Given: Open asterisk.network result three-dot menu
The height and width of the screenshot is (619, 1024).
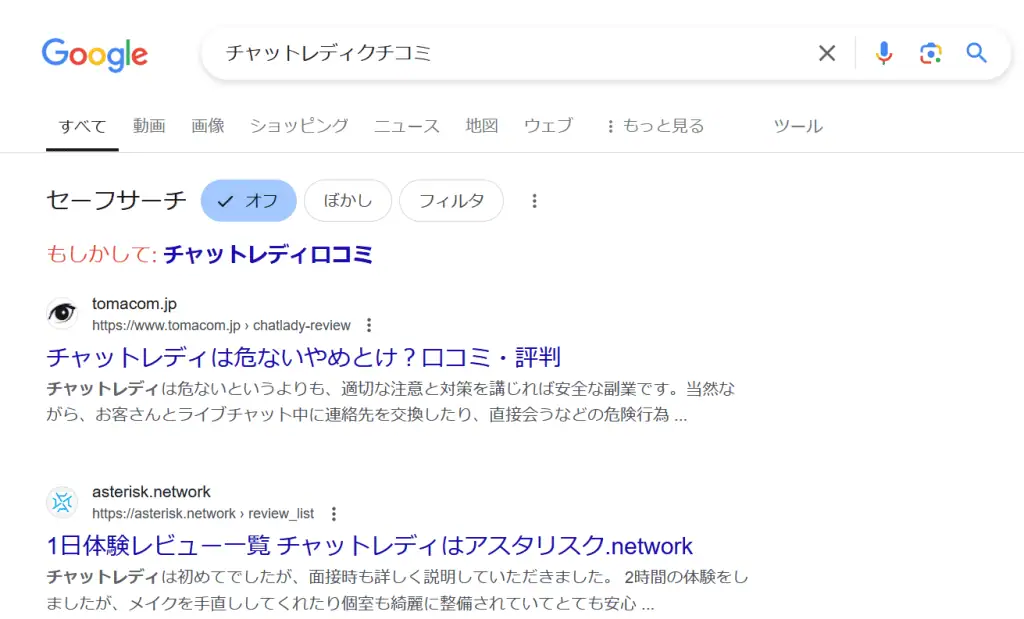Looking at the screenshot, I should (334, 513).
